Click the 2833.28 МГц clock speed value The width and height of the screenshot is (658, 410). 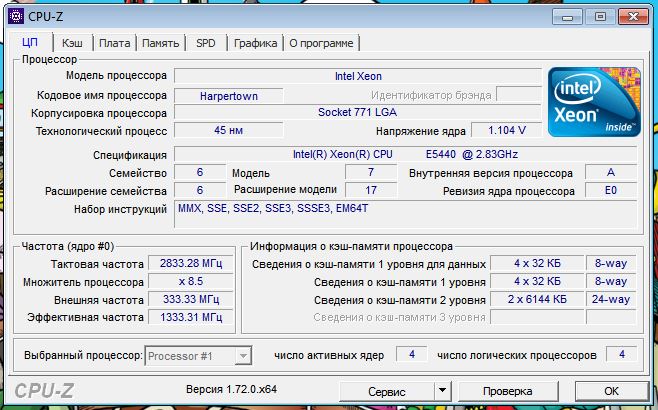pos(191,263)
